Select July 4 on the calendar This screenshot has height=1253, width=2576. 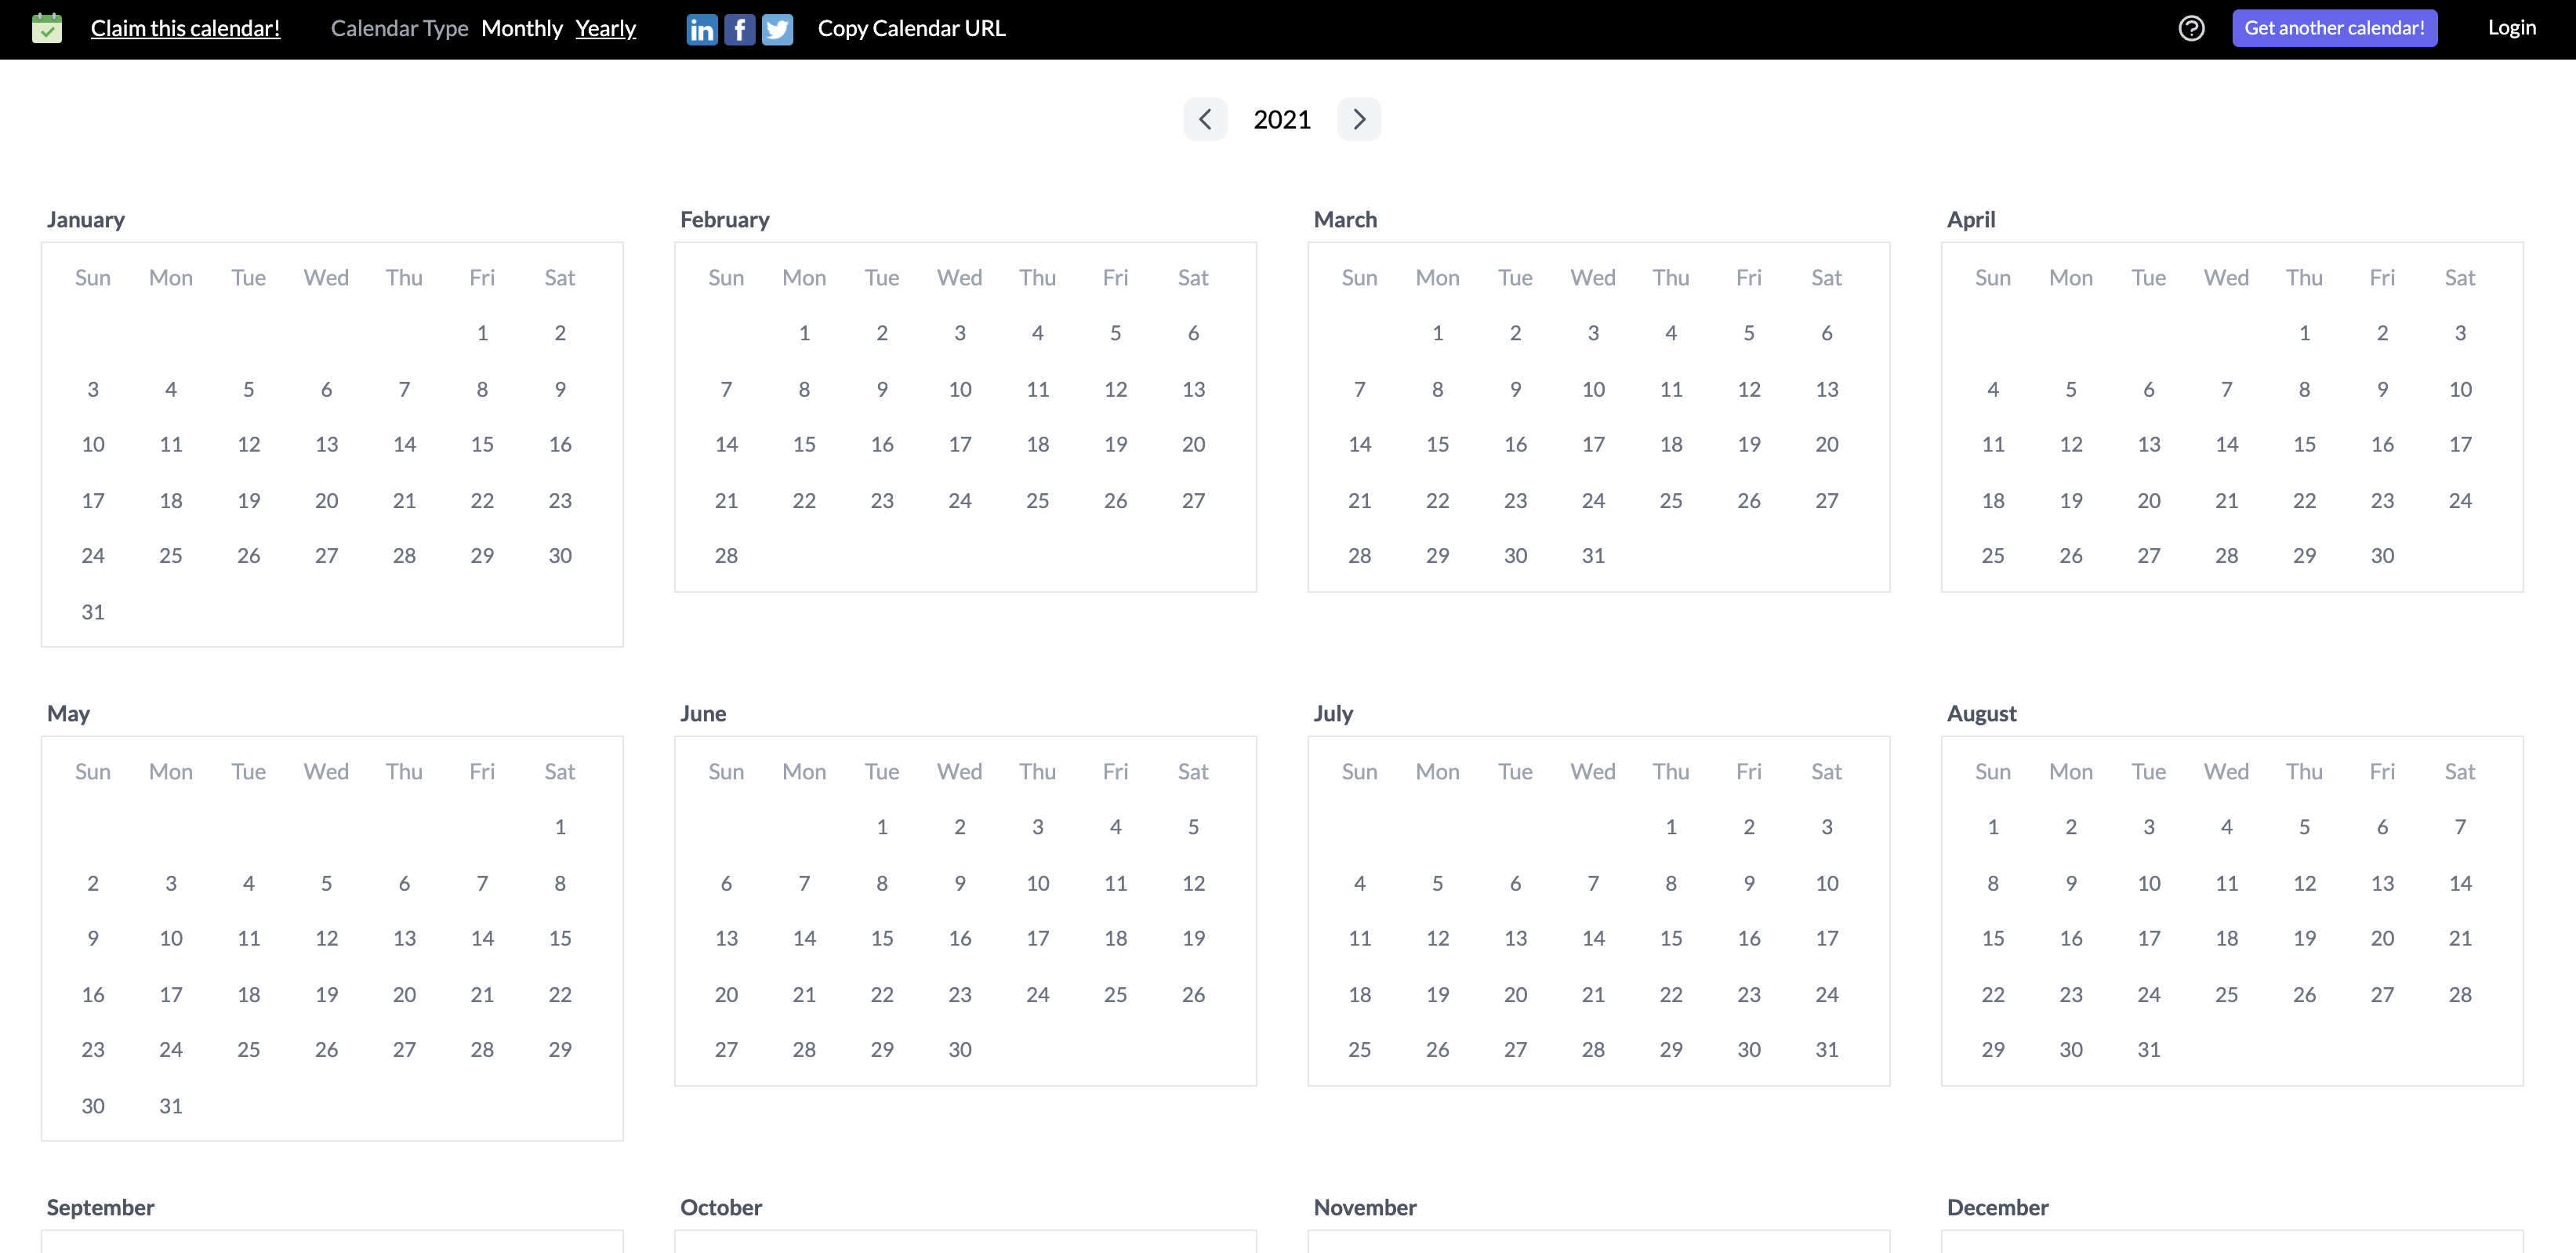(1359, 883)
